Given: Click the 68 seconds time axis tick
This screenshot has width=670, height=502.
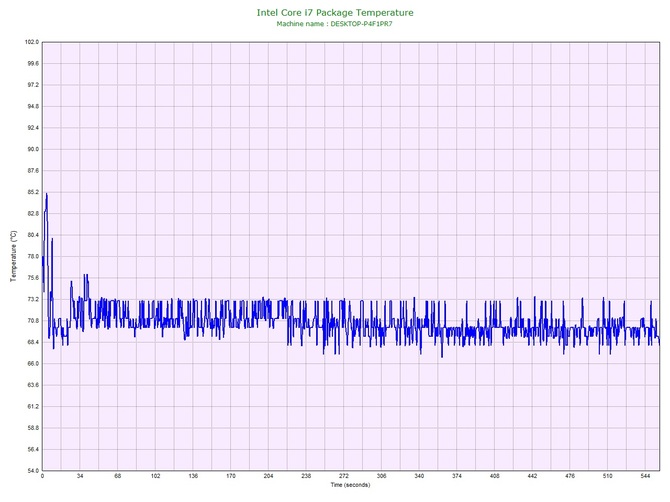Looking at the screenshot, I should point(118,476).
